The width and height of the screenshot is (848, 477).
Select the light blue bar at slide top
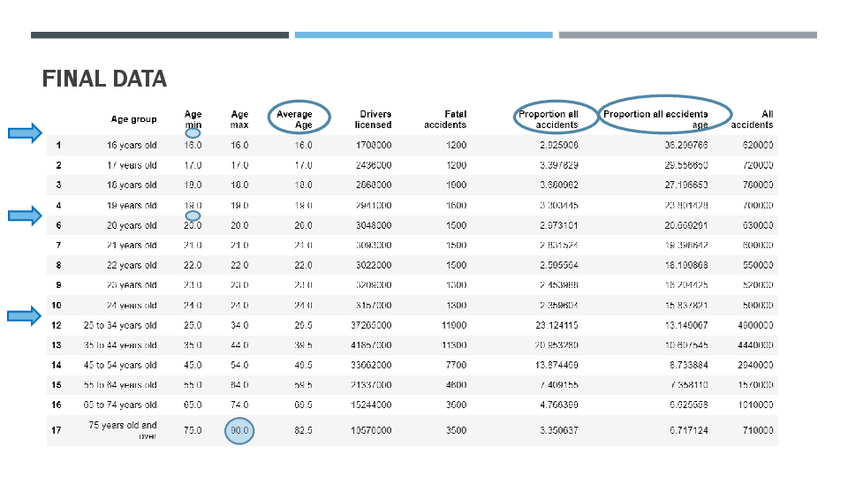(423, 35)
